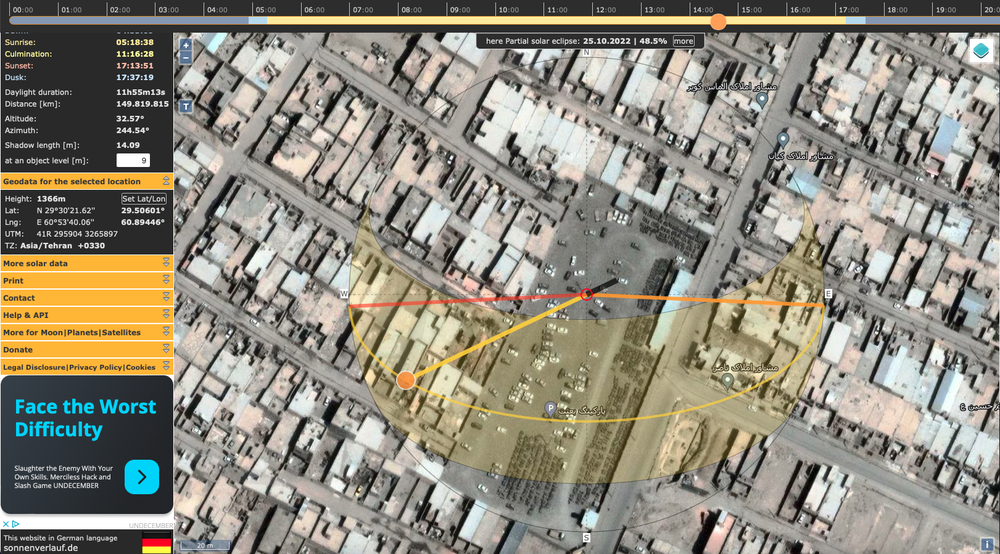Open the sonnenverlauf.de German site link
This screenshot has width=1000, height=554.
(x=41, y=548)
